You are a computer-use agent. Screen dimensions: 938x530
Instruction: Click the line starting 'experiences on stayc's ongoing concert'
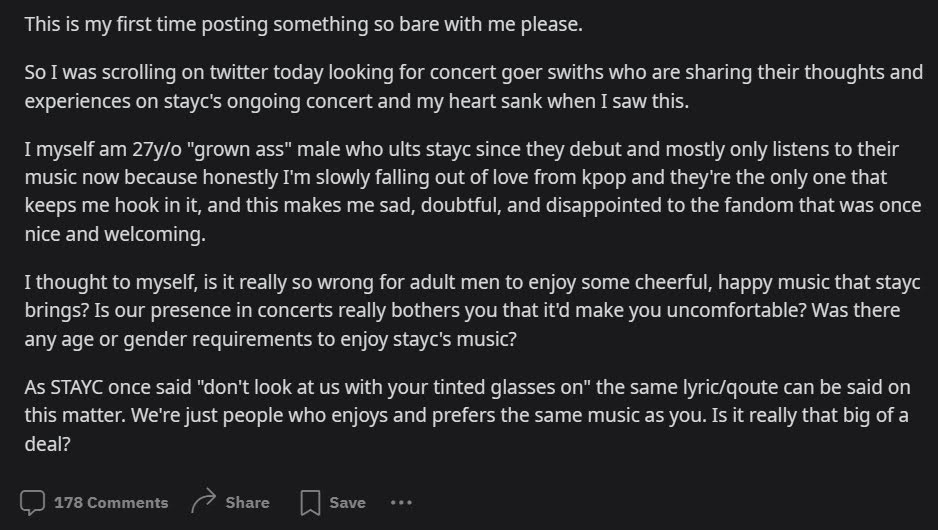pos(357,101)
